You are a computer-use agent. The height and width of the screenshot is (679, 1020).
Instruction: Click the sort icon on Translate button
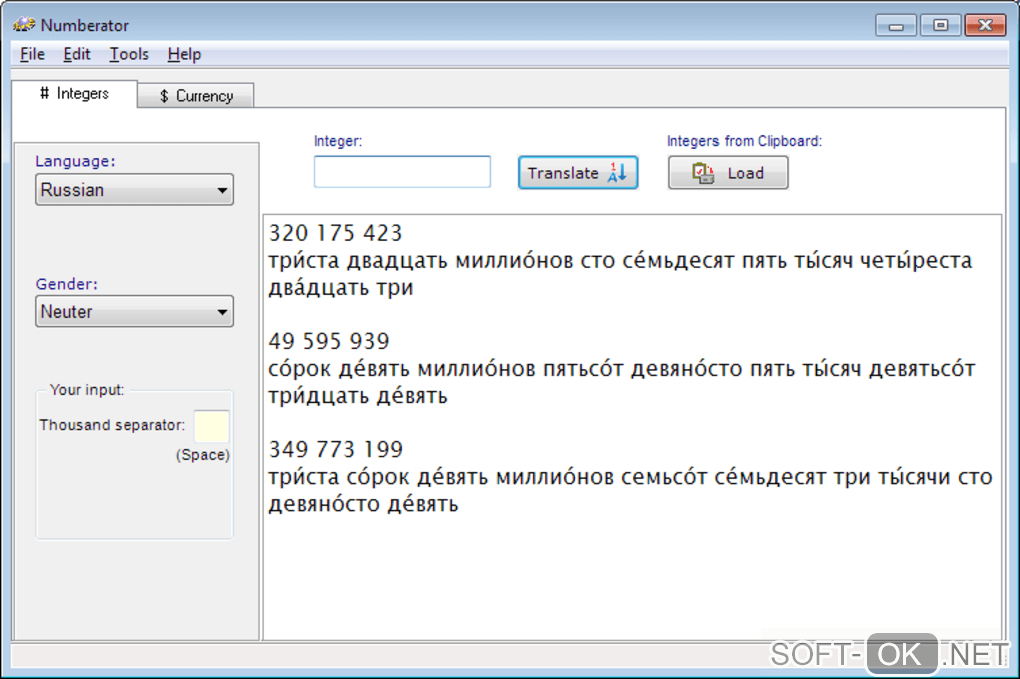[x=617, y=172]
